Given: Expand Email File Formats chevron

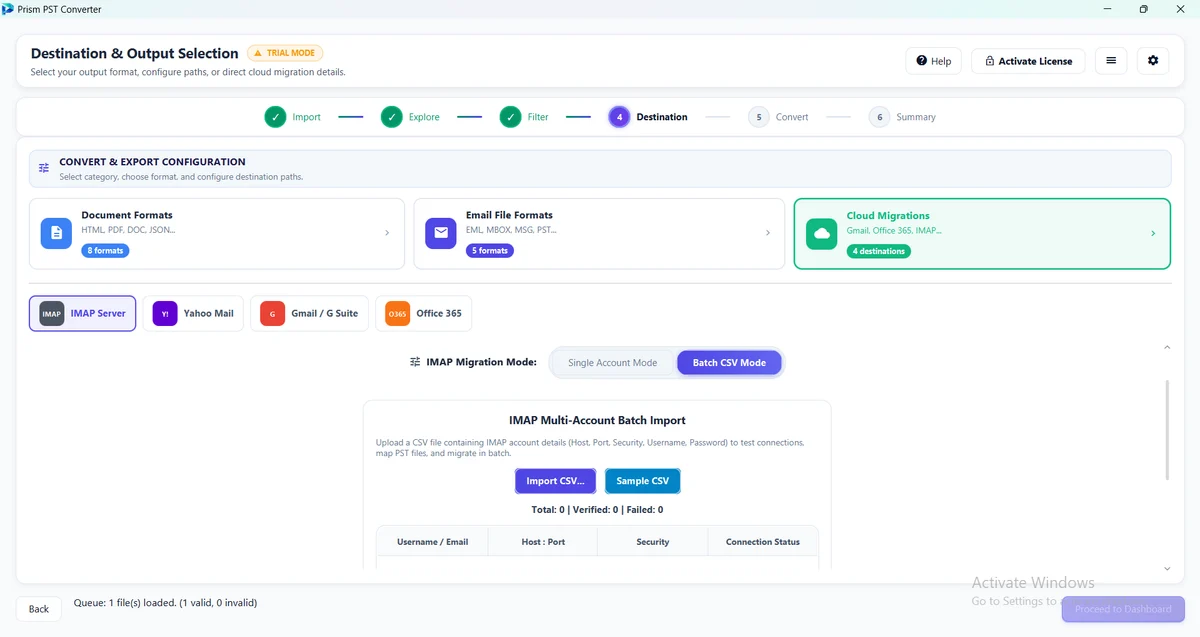Looking at the screenshot, I should click(x=768, y=233).
